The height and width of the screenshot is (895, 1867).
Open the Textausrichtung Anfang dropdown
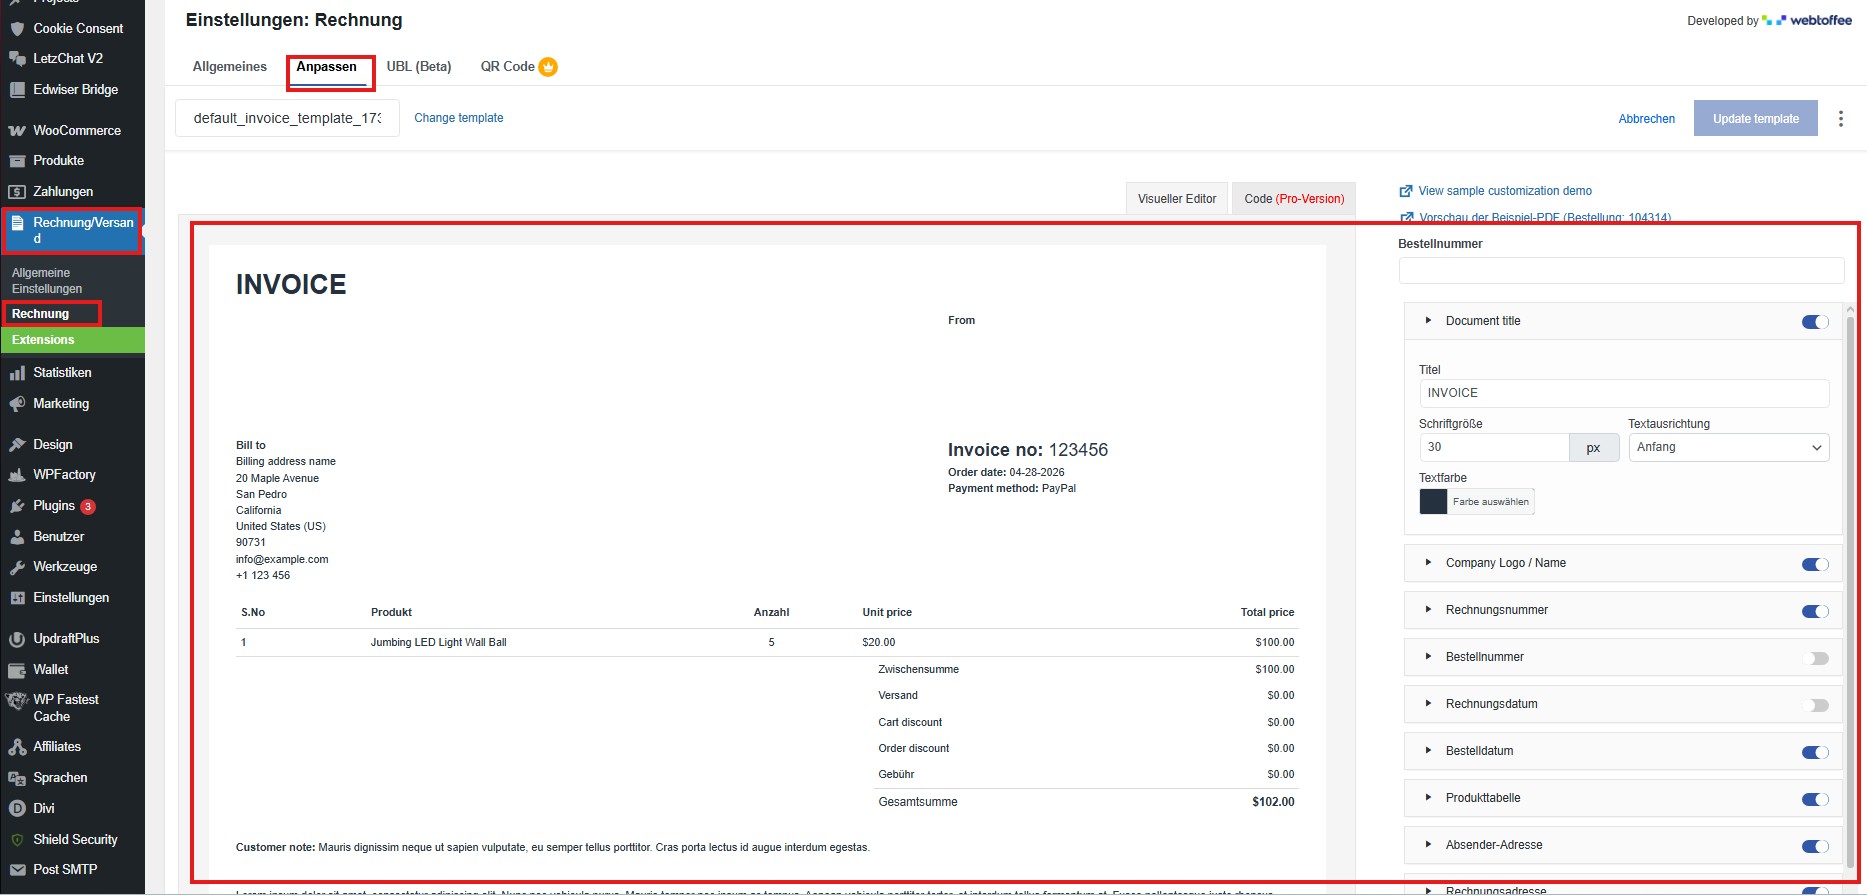click(x=1728, y=447)
